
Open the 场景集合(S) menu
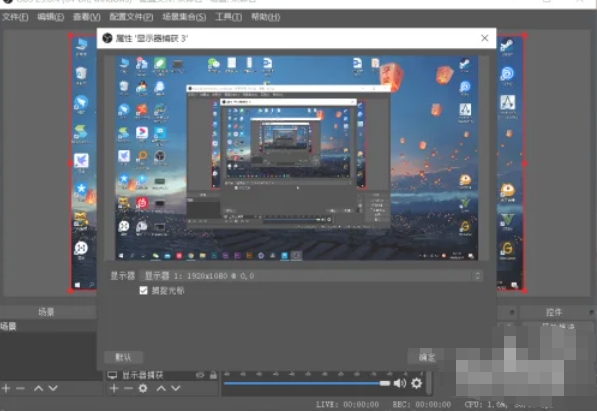click(x=184, y=17)
